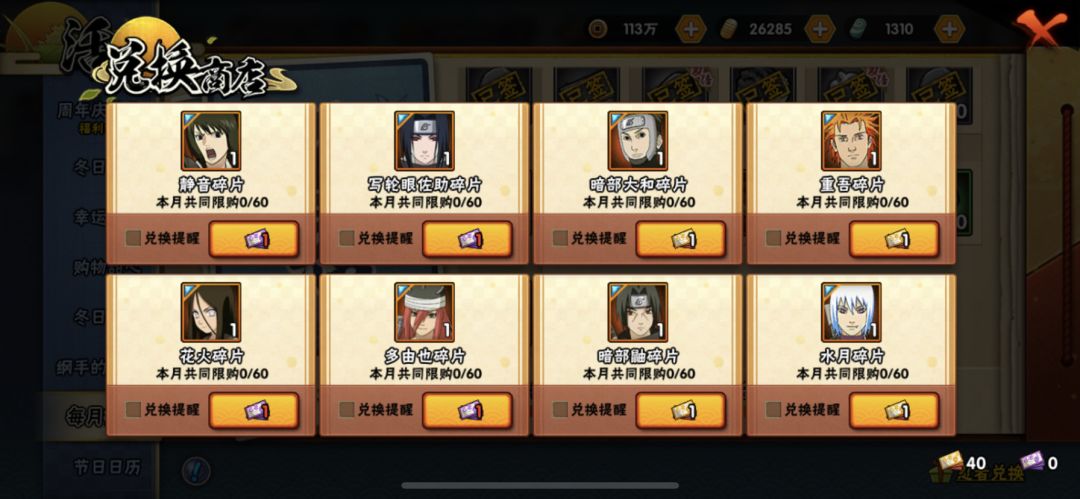Add gold via plus button beside 26285
The width and height of the screenshot is (1080, 499).
(820, 29)
